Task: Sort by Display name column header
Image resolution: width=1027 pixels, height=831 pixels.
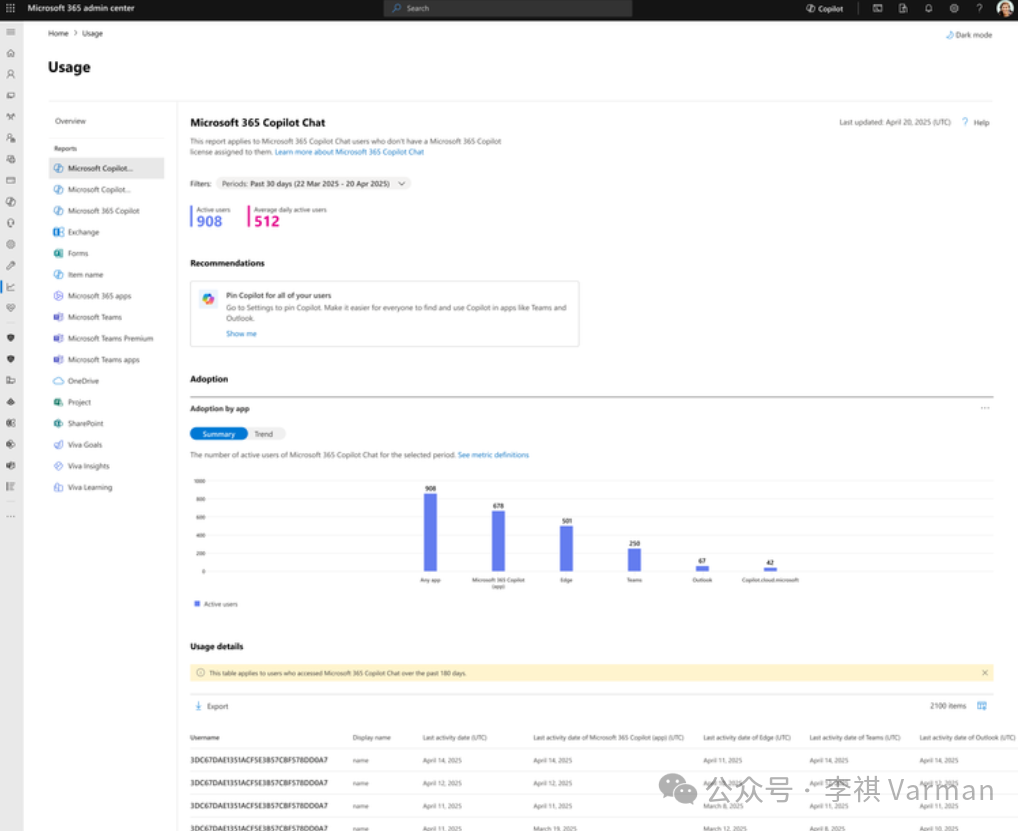Action: click(x=371, y=738)
